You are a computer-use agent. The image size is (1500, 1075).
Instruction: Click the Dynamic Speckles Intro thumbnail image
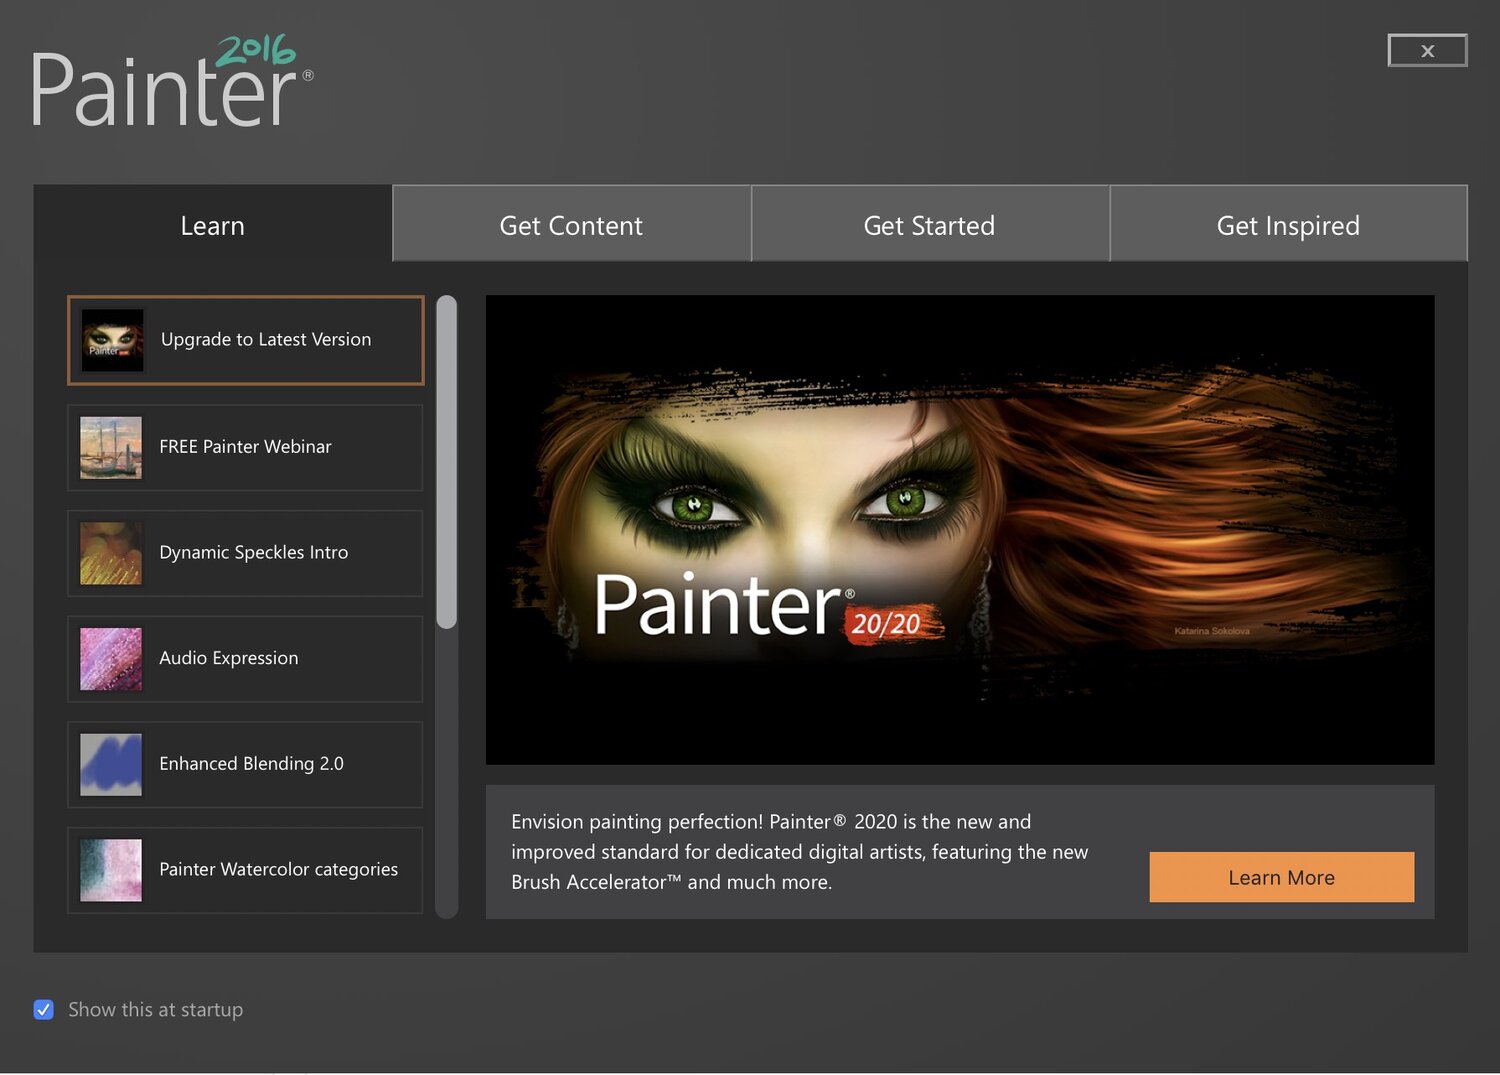coord(111,553)
